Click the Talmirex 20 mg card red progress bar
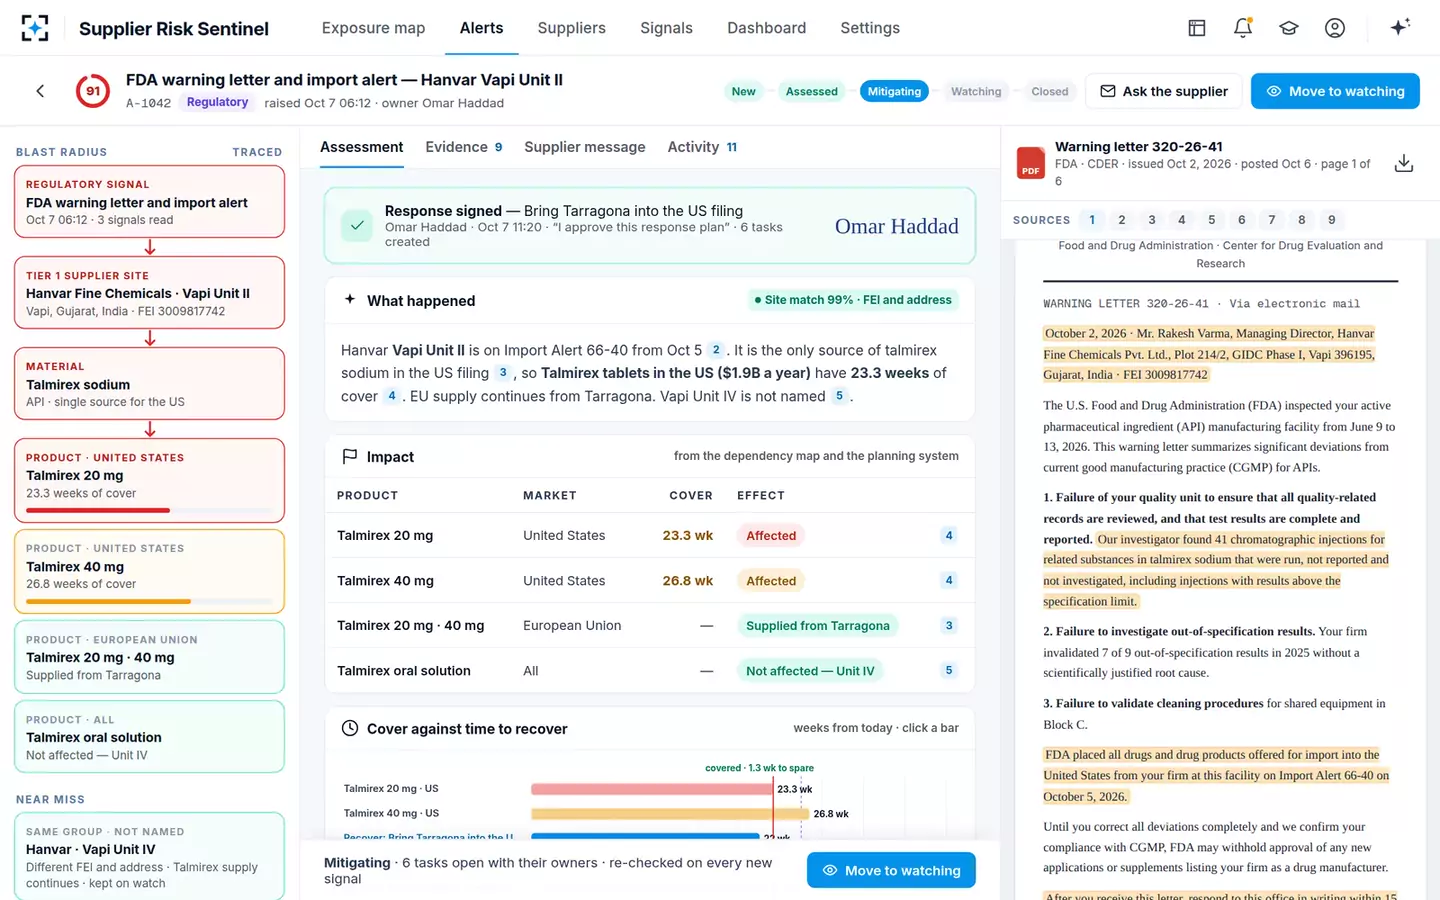Viewport: 1440px width, 900px height. click(x=98, y=510)
